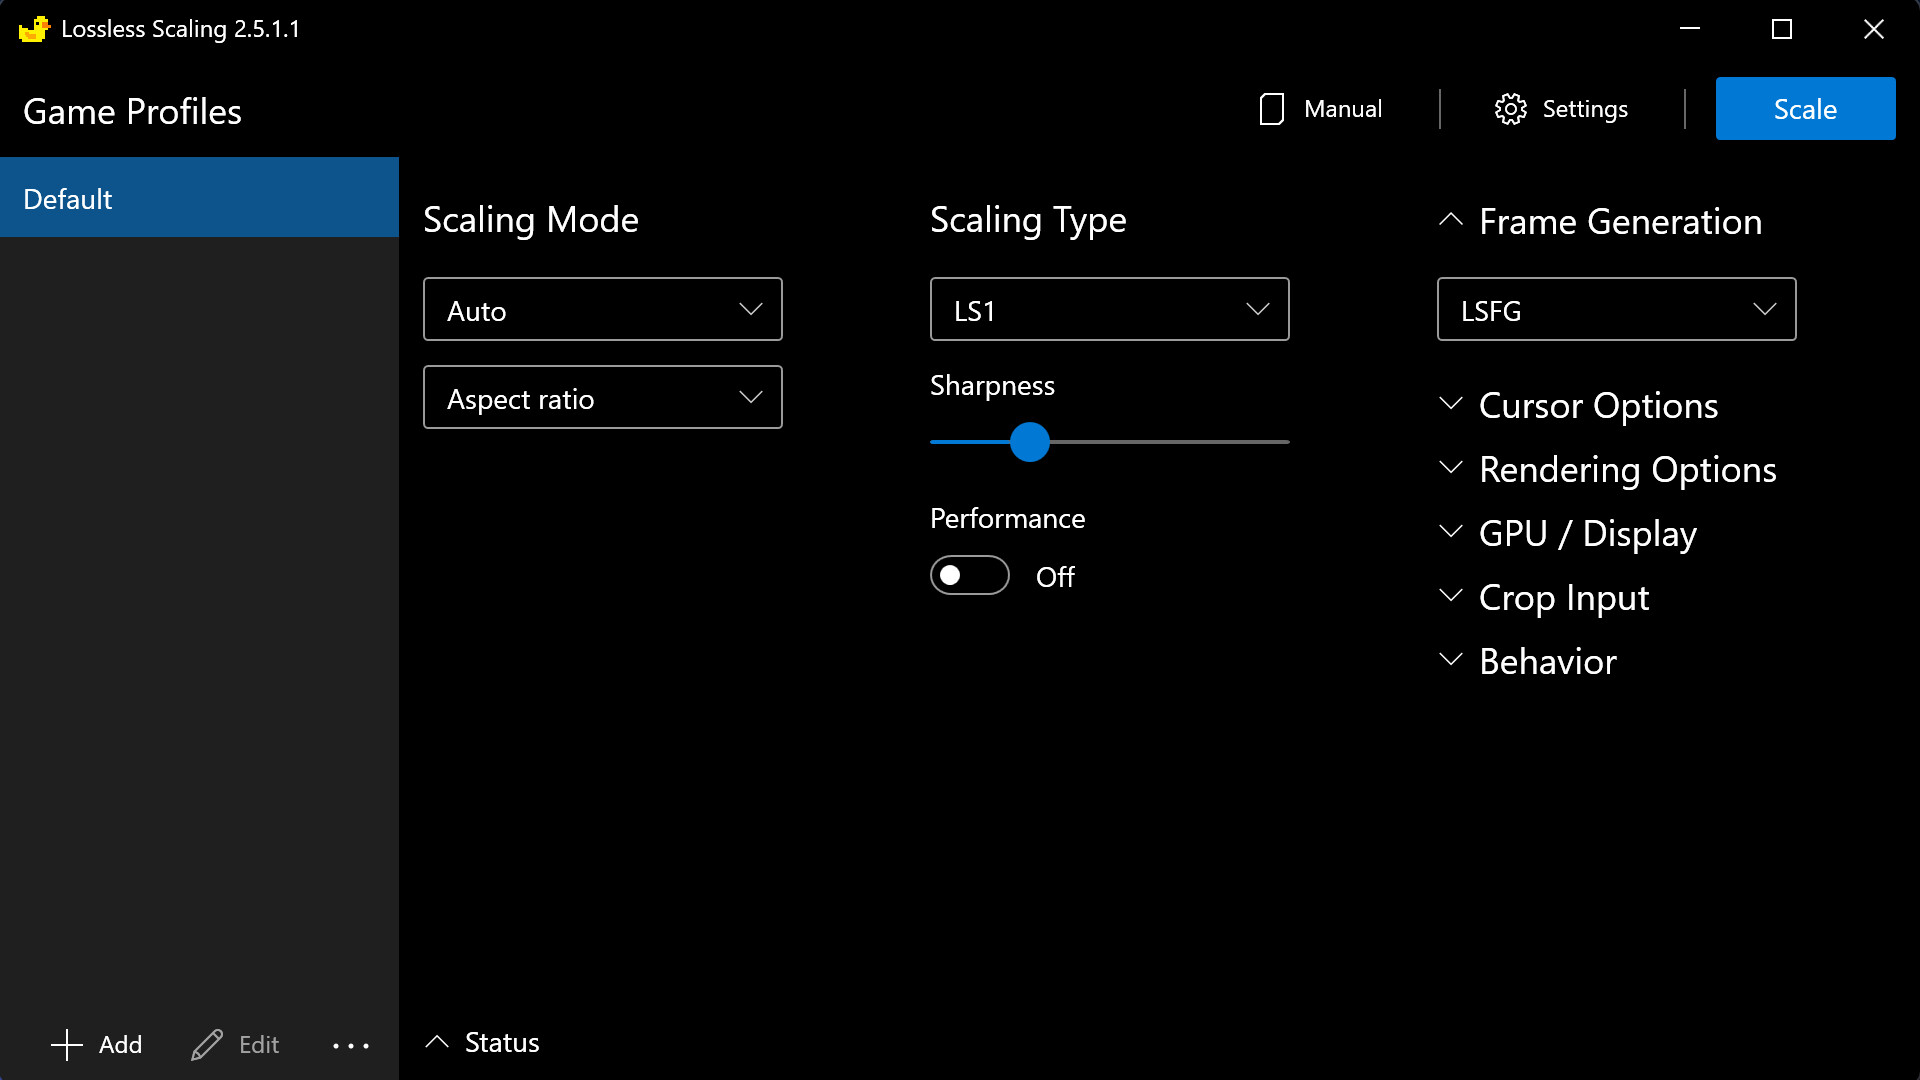Collapse the Frame Generation section
Screen dimensions: 1920x1080
1452,220
